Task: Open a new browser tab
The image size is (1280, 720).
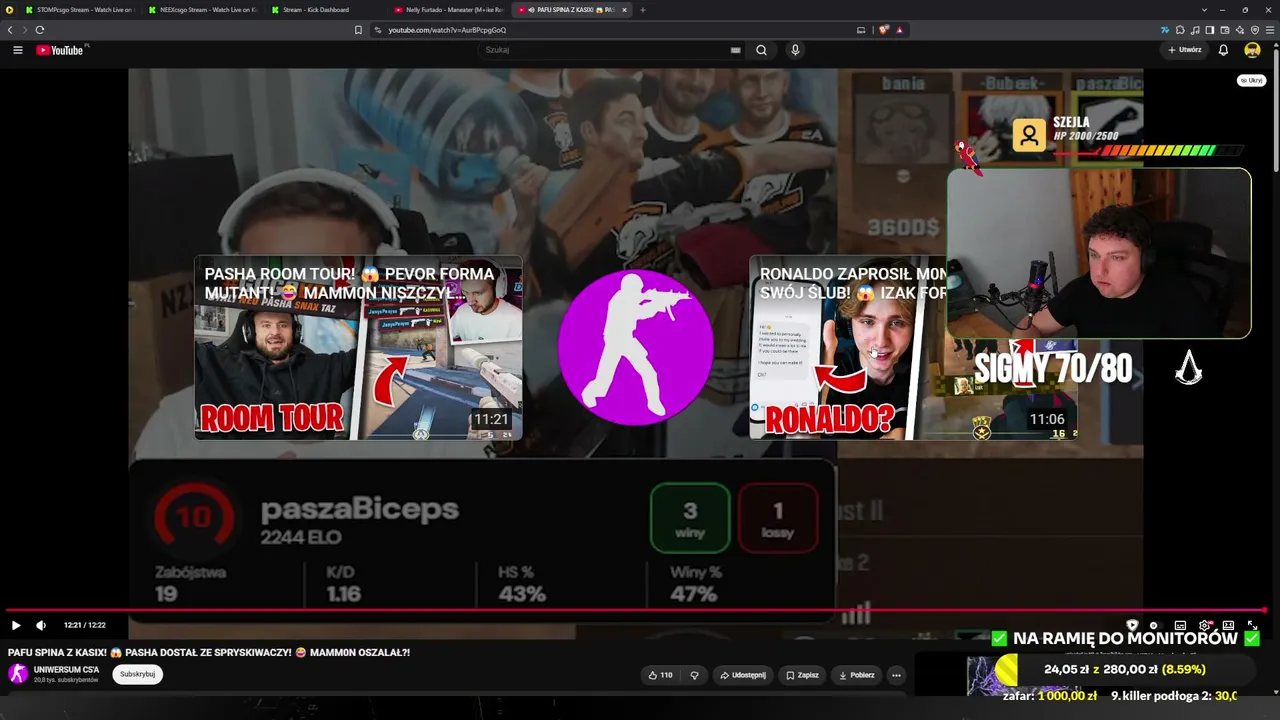Action: click(643, 10)
